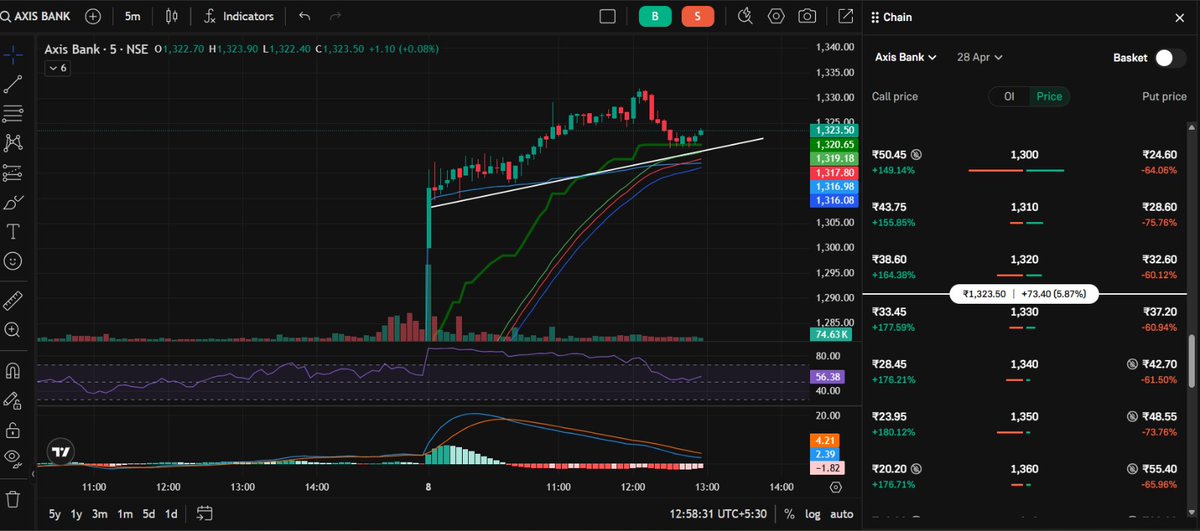Select the trend line drawing tool
Screen dimensions: 1200x531
14,84
